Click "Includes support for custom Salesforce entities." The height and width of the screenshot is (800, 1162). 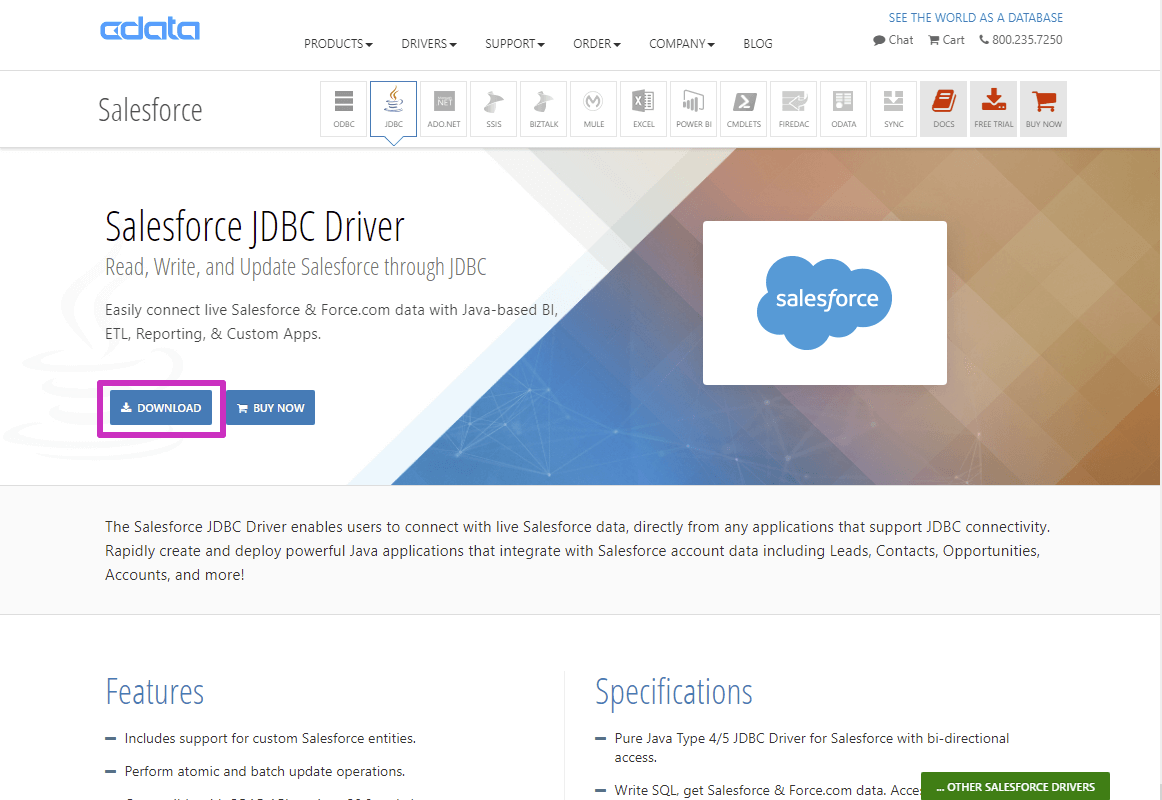tap(270, 739)
